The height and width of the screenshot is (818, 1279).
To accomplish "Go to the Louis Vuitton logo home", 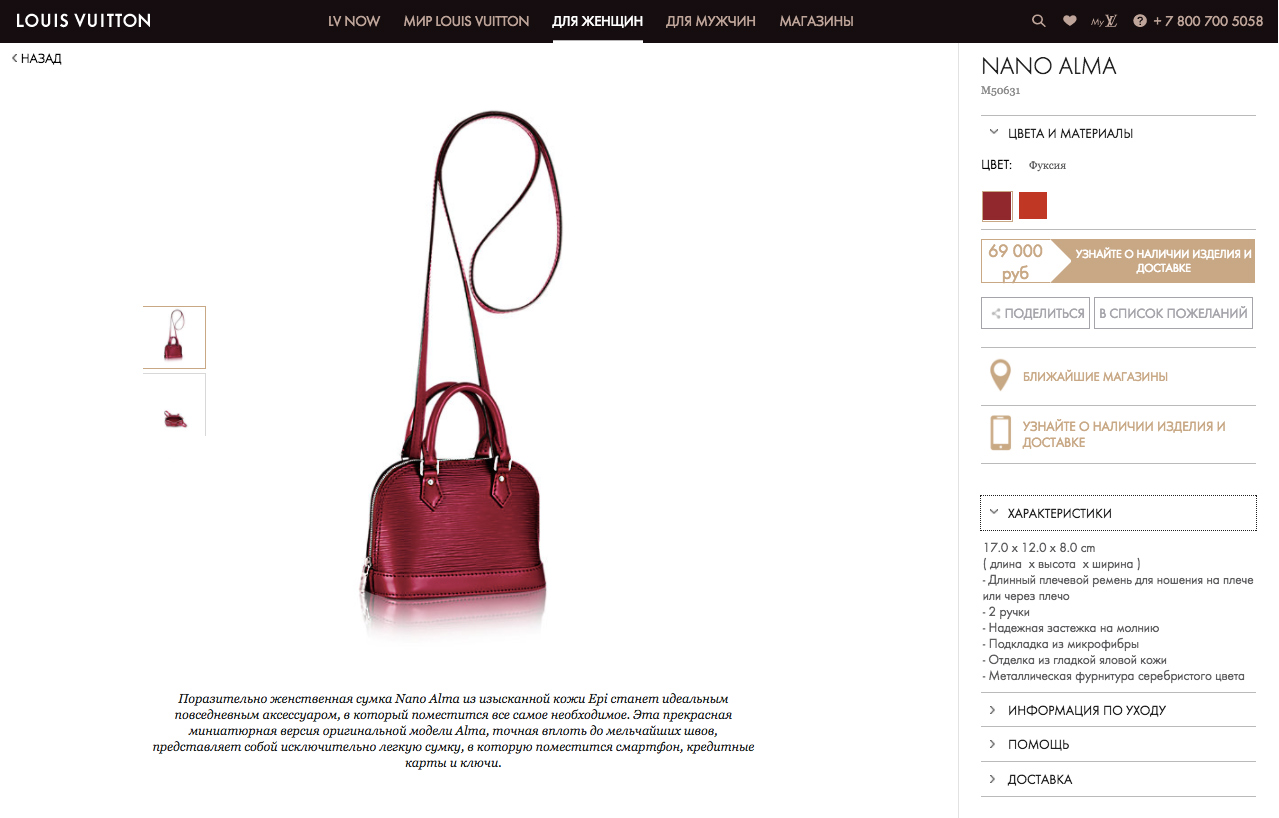I will pos(83,20).
